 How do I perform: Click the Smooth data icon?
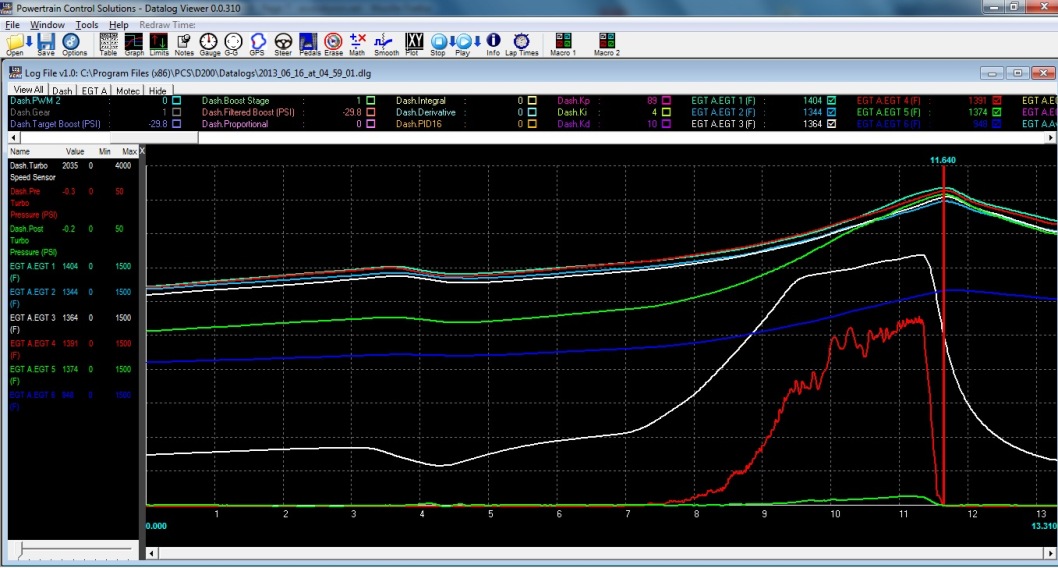point(386,42)
